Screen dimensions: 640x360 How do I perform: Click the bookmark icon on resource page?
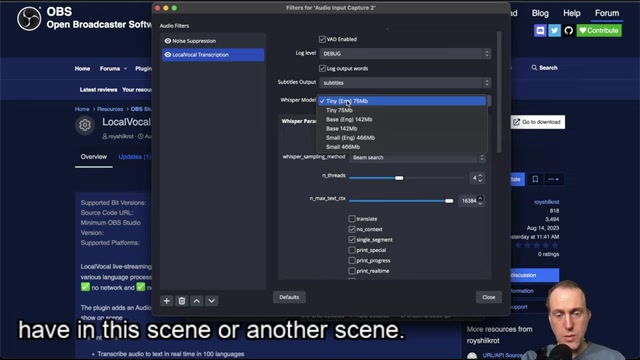[x=535, y=179]
